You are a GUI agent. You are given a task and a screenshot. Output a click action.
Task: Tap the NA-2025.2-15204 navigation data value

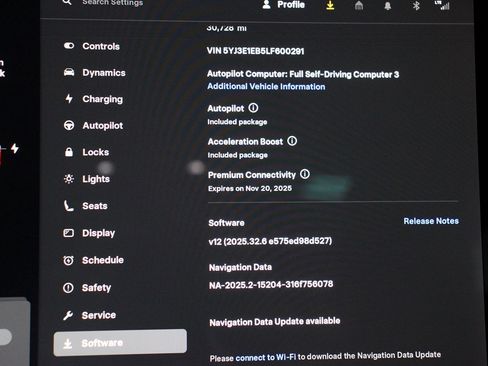(271, 285)
